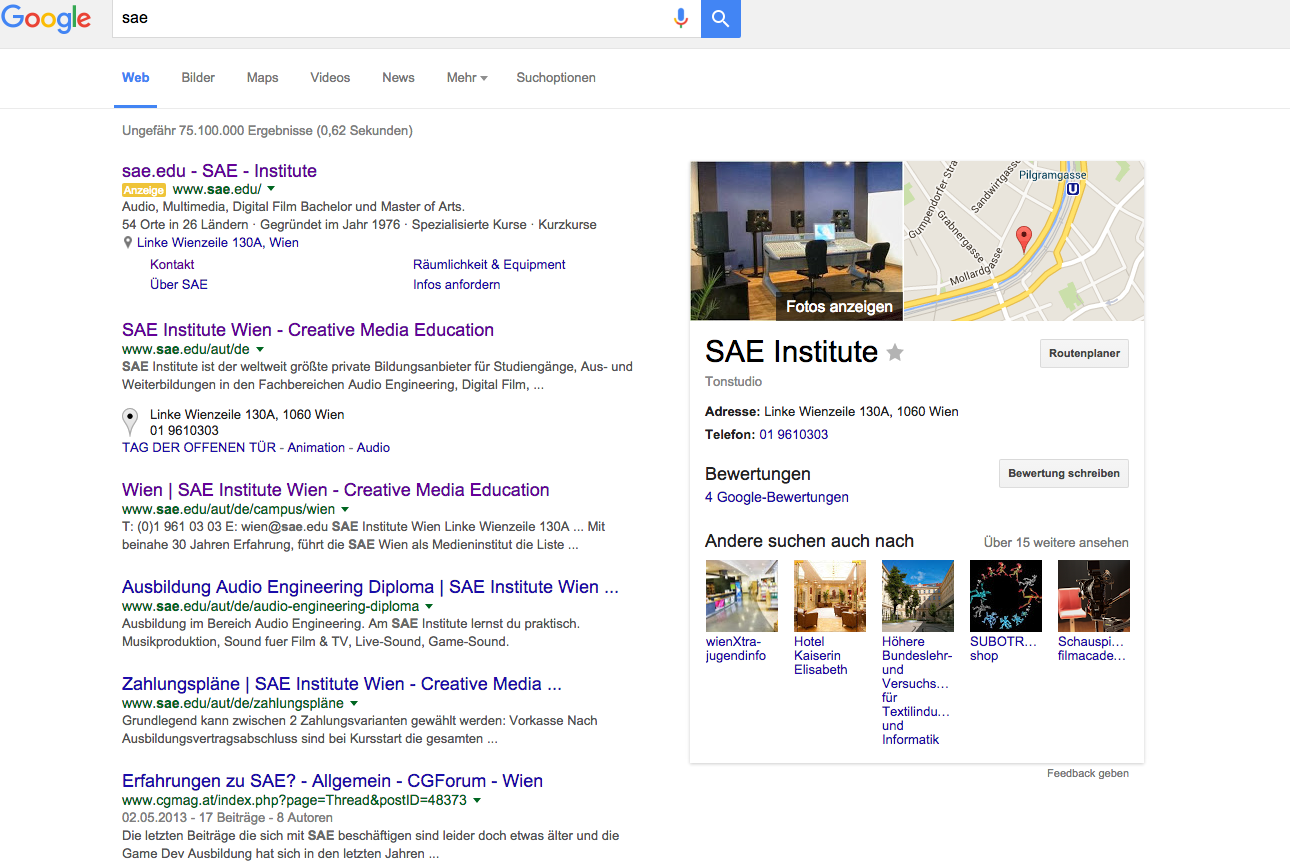Click the U-Bahn Pilgramgasse station icon
Viewport: 1290px width, 866px height.
(1073, 188)
